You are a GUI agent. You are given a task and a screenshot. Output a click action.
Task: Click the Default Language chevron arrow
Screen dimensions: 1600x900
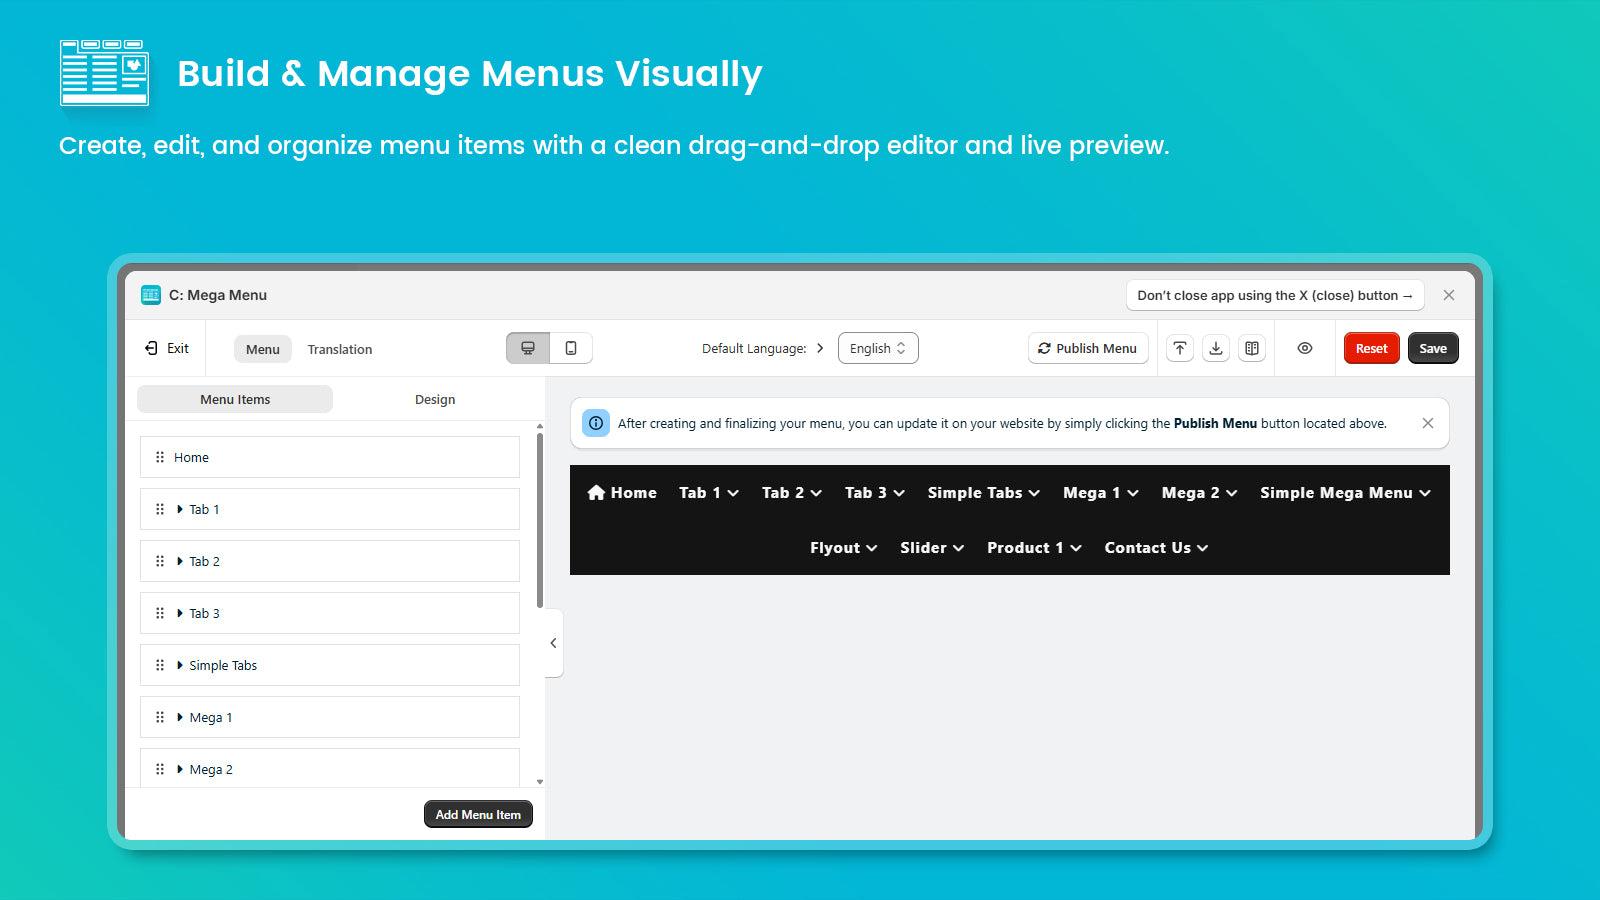(820, 348)
